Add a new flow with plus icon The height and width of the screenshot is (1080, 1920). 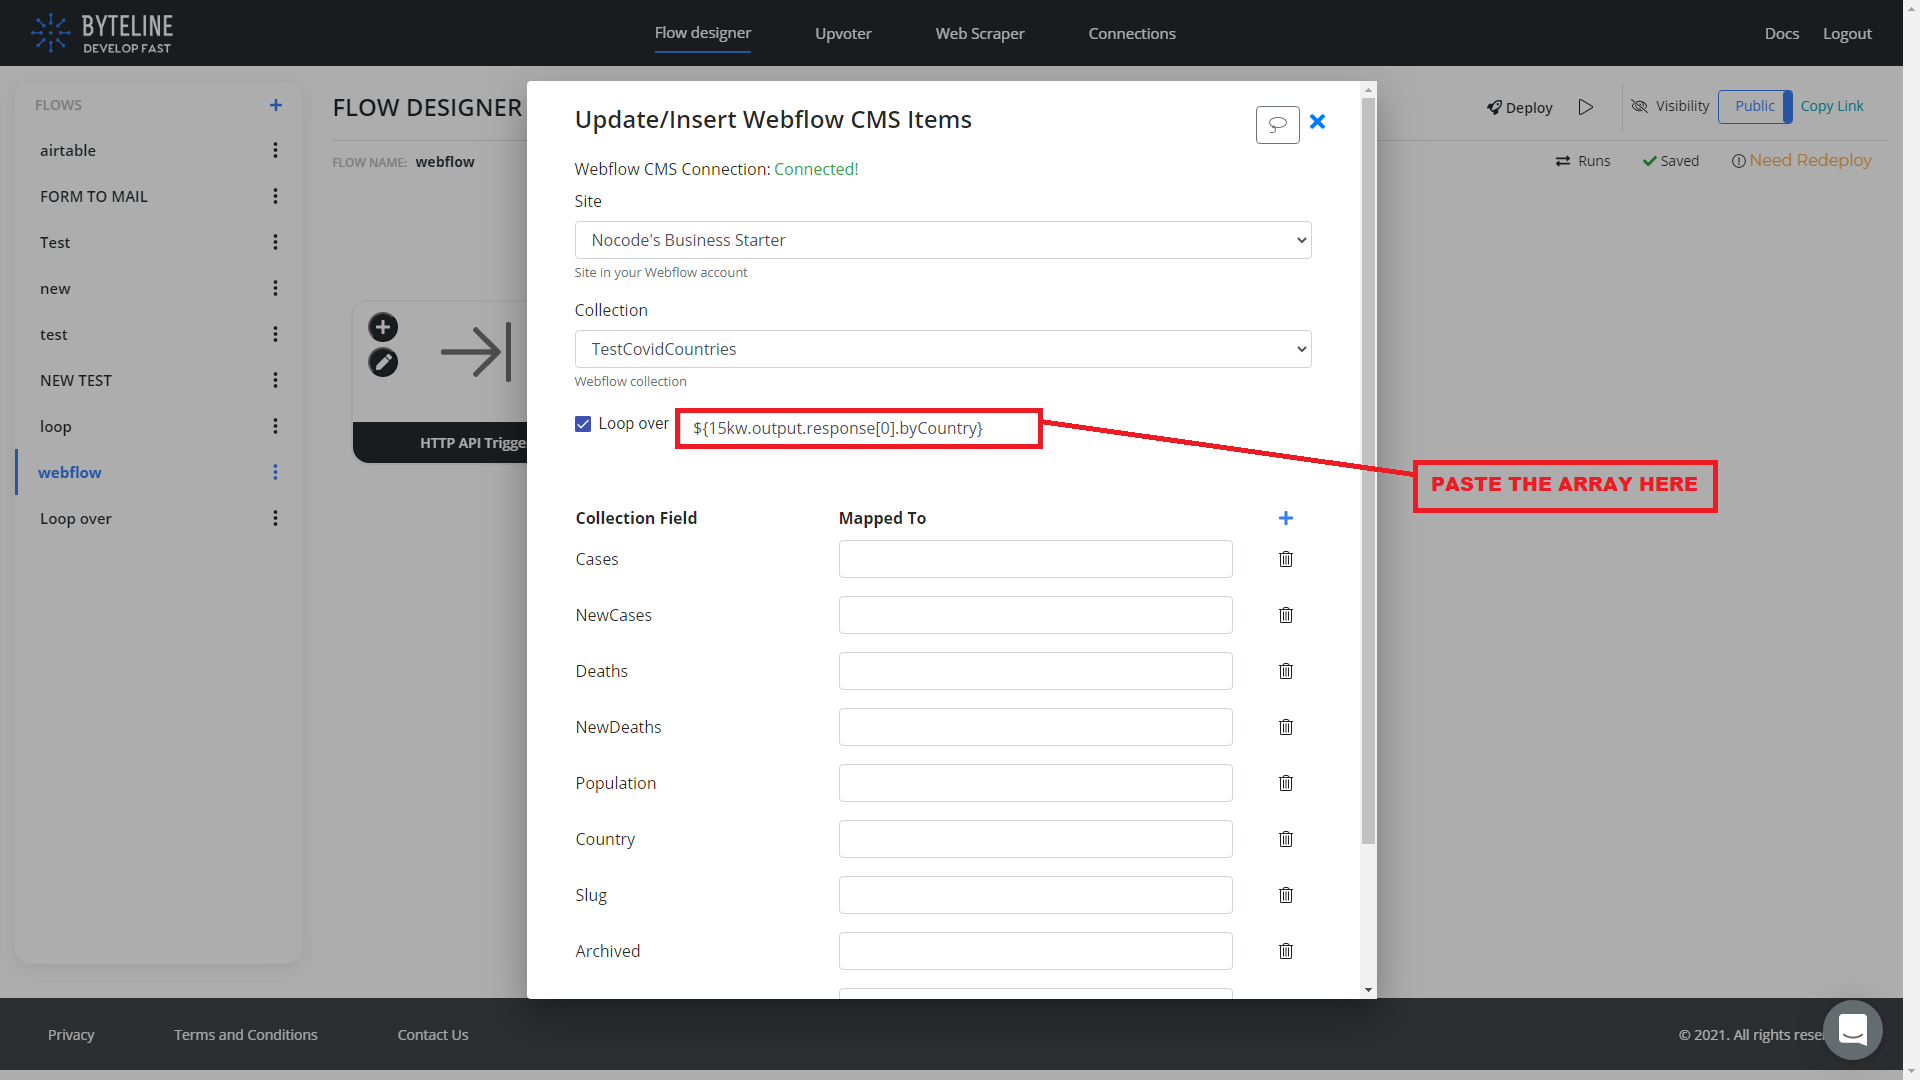tap(276, 105)
